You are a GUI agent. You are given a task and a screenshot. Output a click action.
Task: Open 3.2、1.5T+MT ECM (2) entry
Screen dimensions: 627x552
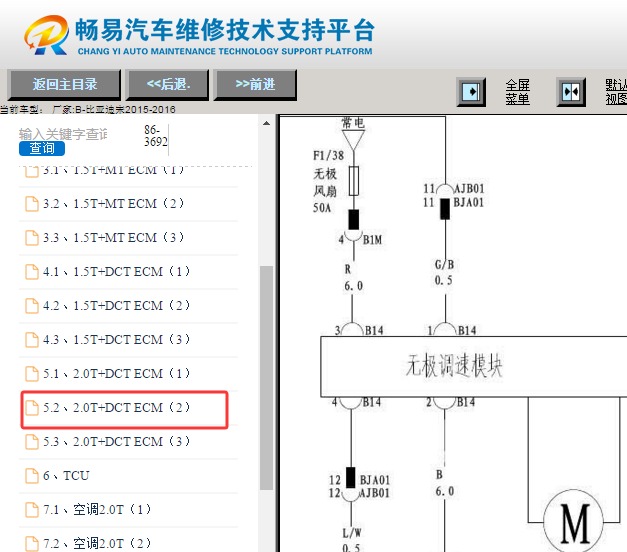[x=129, y=204]
